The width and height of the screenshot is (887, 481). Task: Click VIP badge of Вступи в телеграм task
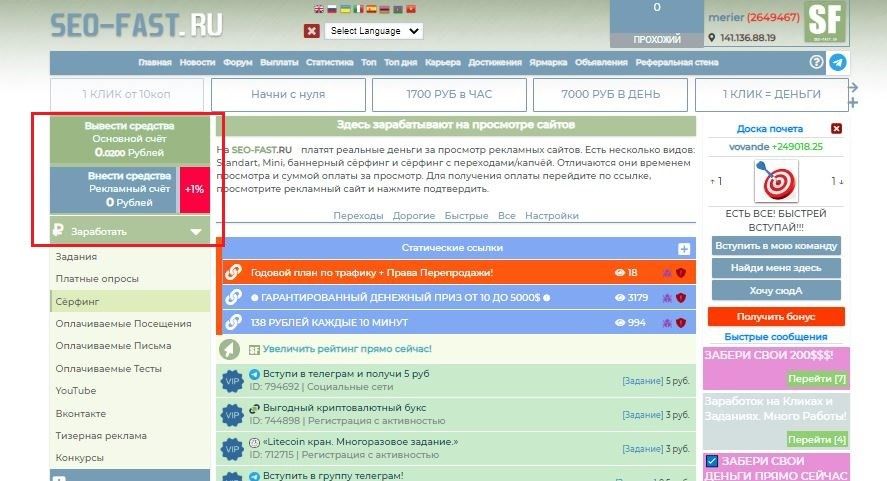(x=232, y=381)
